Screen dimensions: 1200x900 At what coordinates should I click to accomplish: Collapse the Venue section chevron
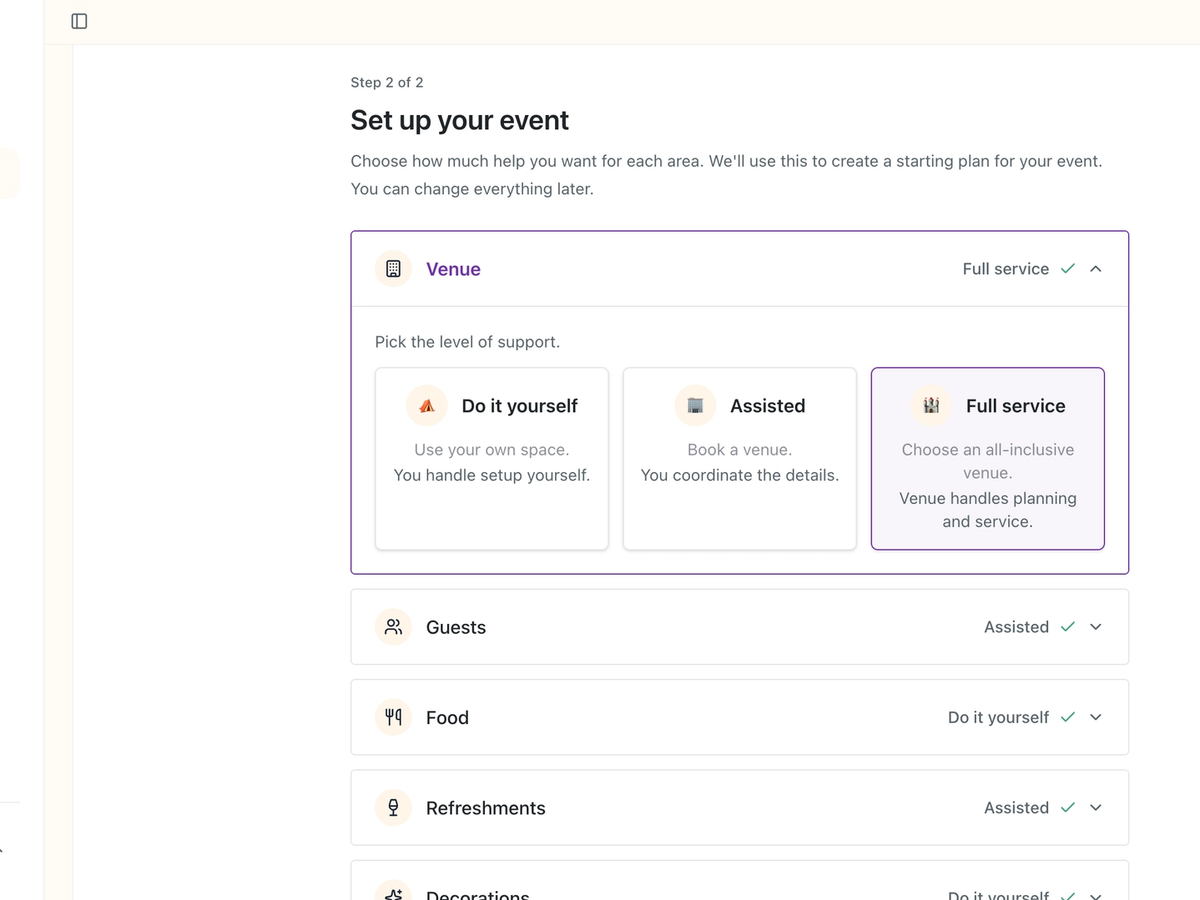click(1096, 269)
